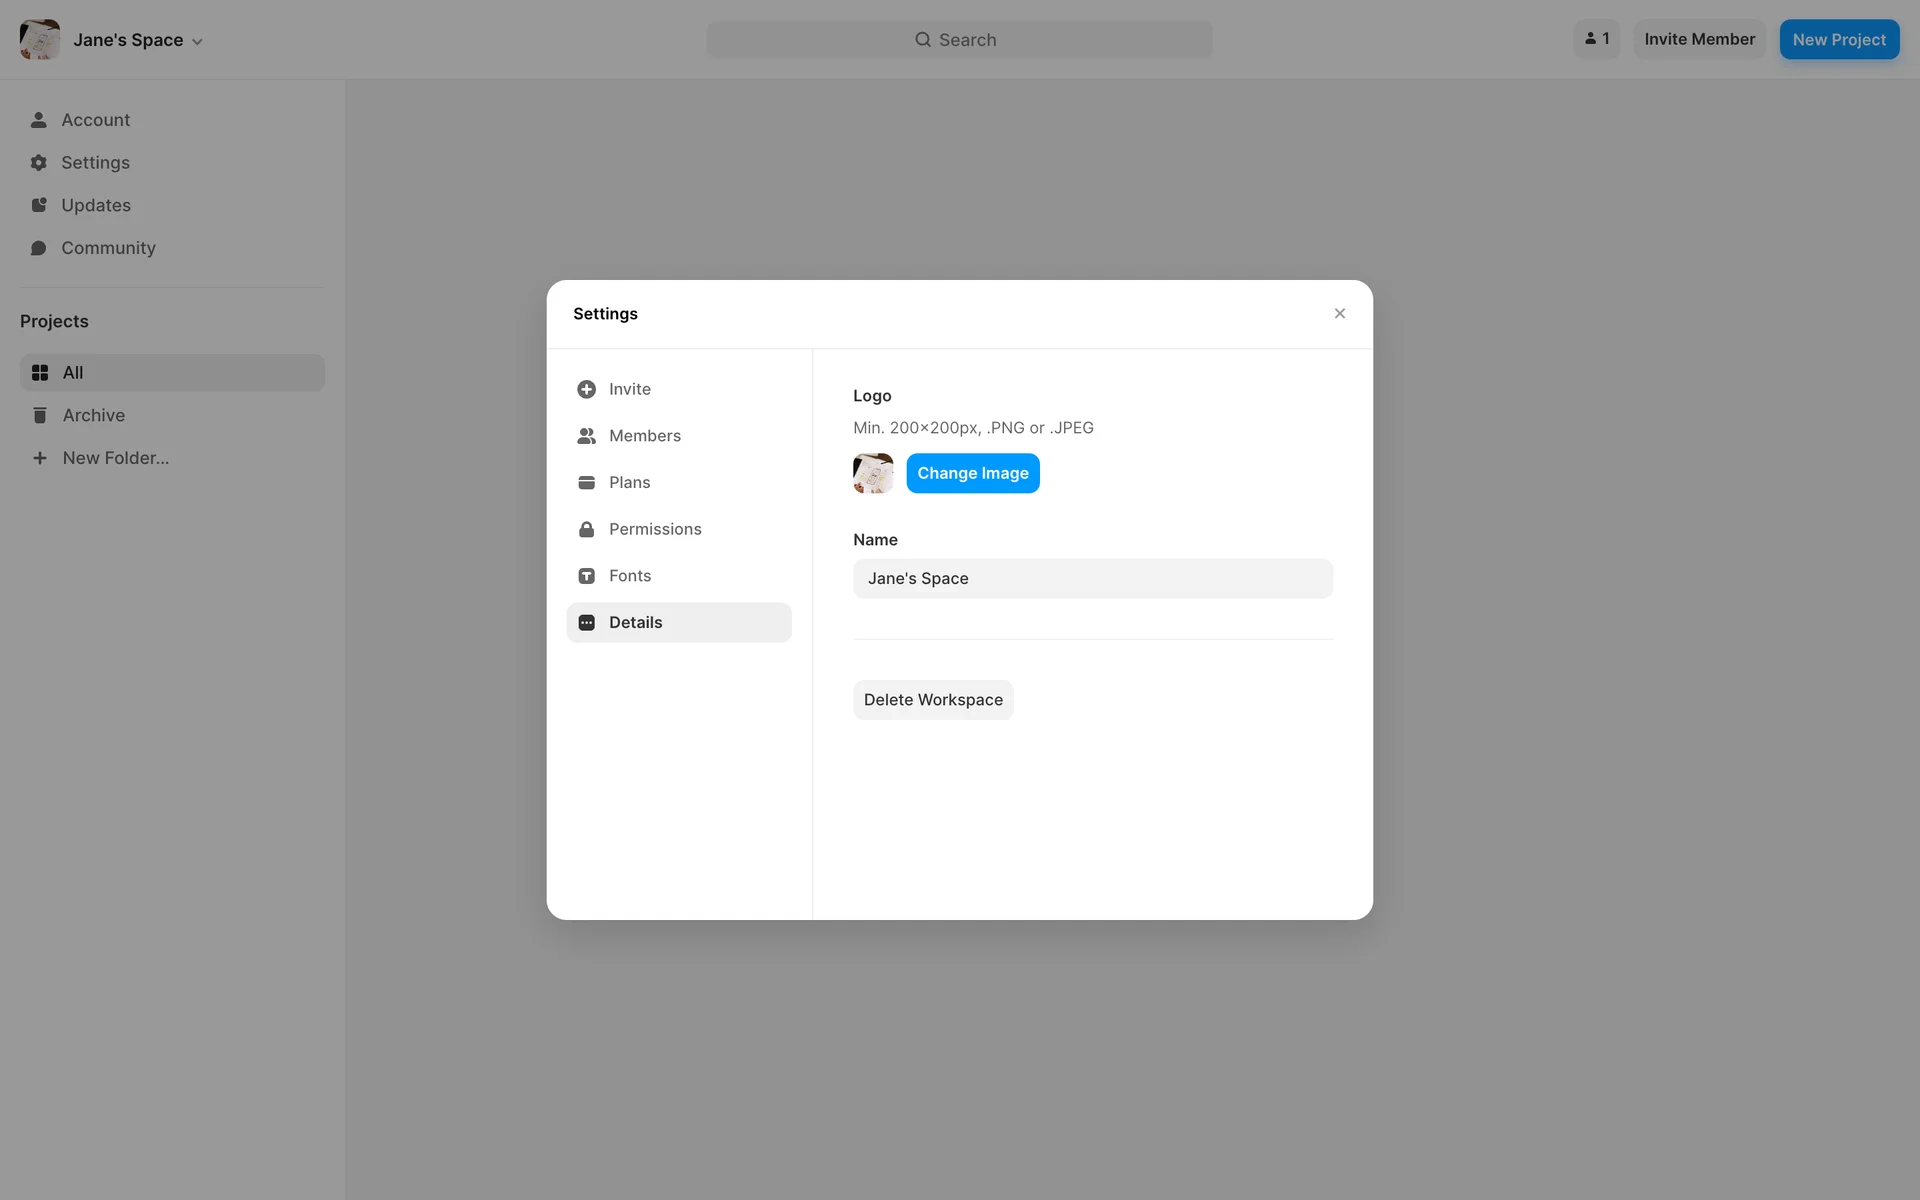Click the Settings gear in sidebar
Screen dimensions: 1920x1200
(x=39, y=163)
